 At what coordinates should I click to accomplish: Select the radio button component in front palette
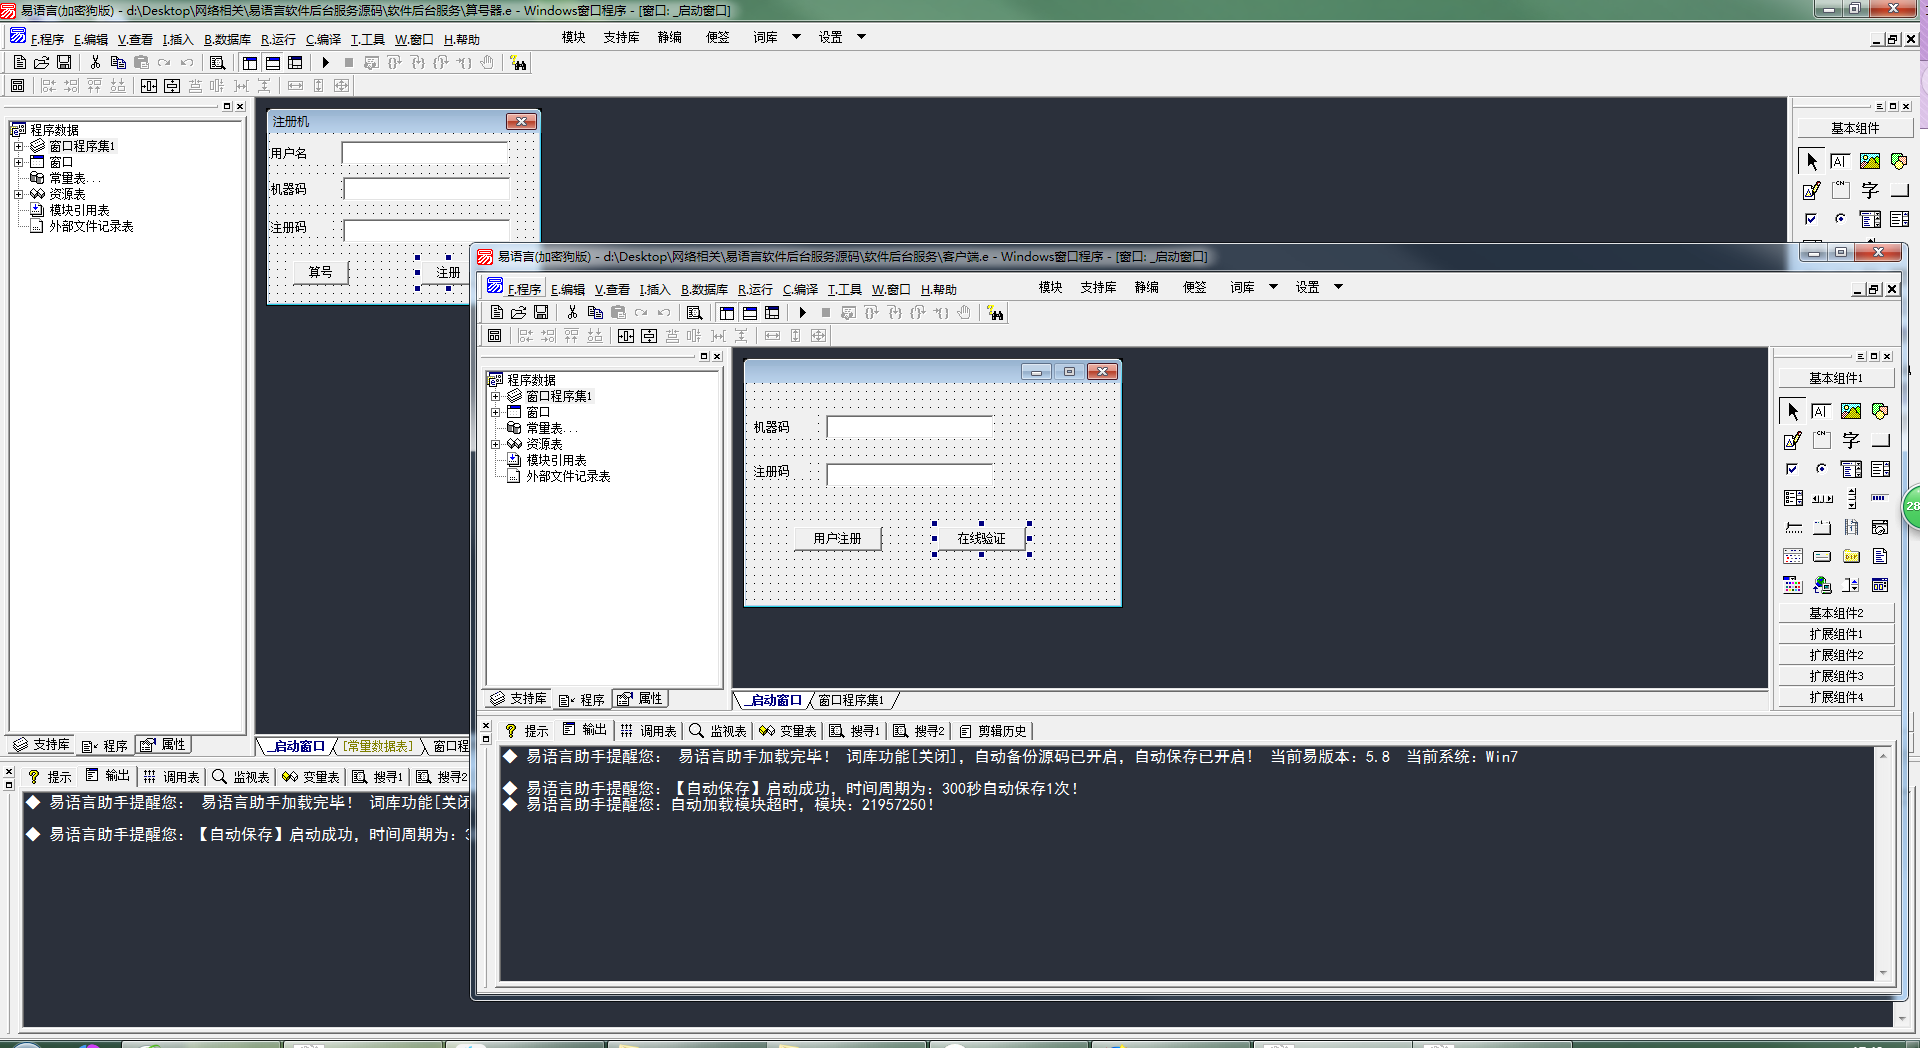point(1821,469)
